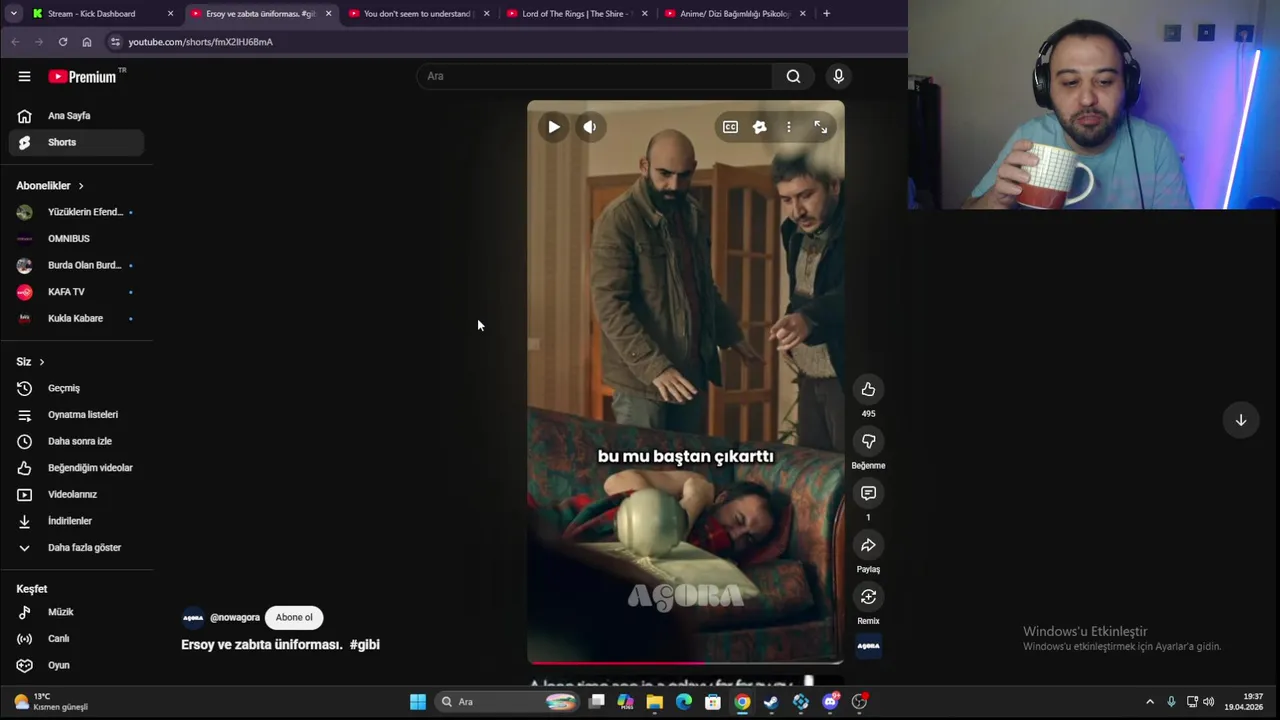Open the Yüzüklerin Efendisi subscription channel
The height and width of the screenshot is (720, 1280).
pyautogui.click(x=77, y=212)
